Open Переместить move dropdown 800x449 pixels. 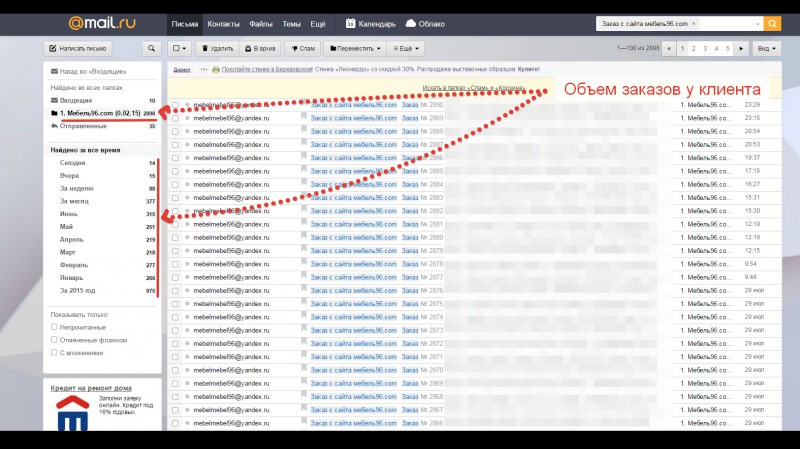coord(355,48)
